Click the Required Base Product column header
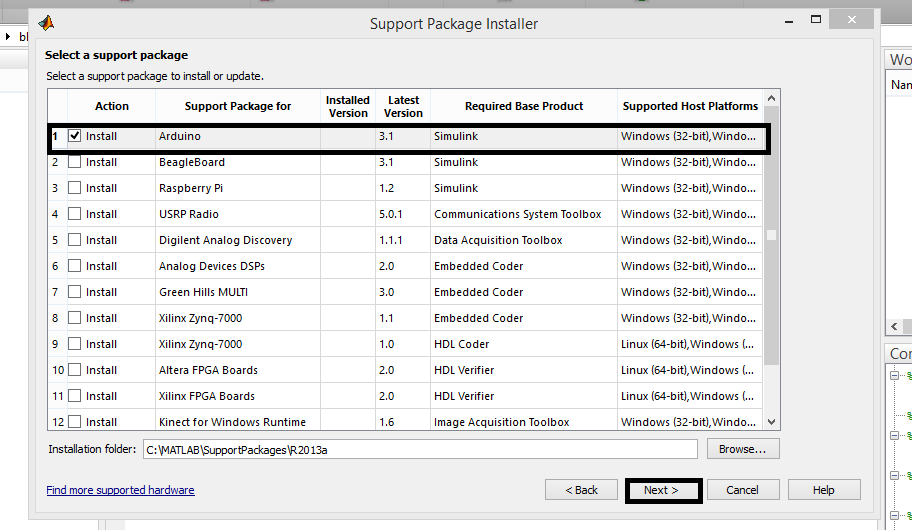This screenshot has width=912, height=530. [x=523, y=106]
